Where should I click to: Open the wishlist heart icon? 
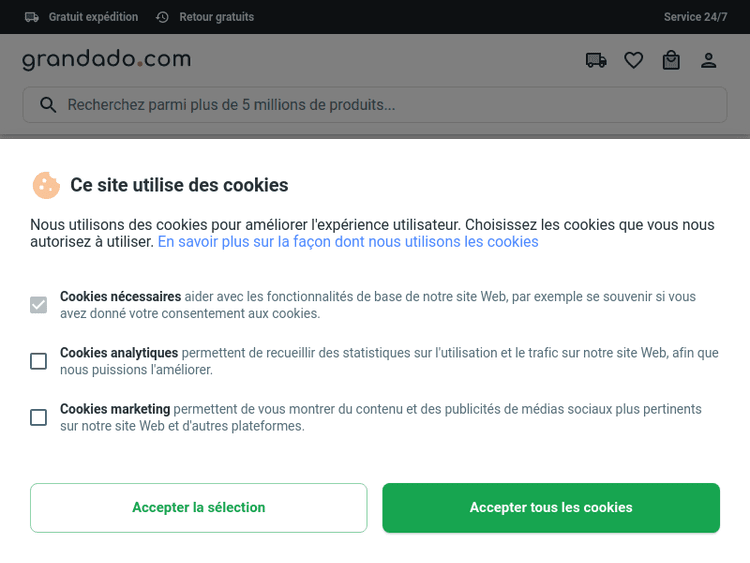633,61
